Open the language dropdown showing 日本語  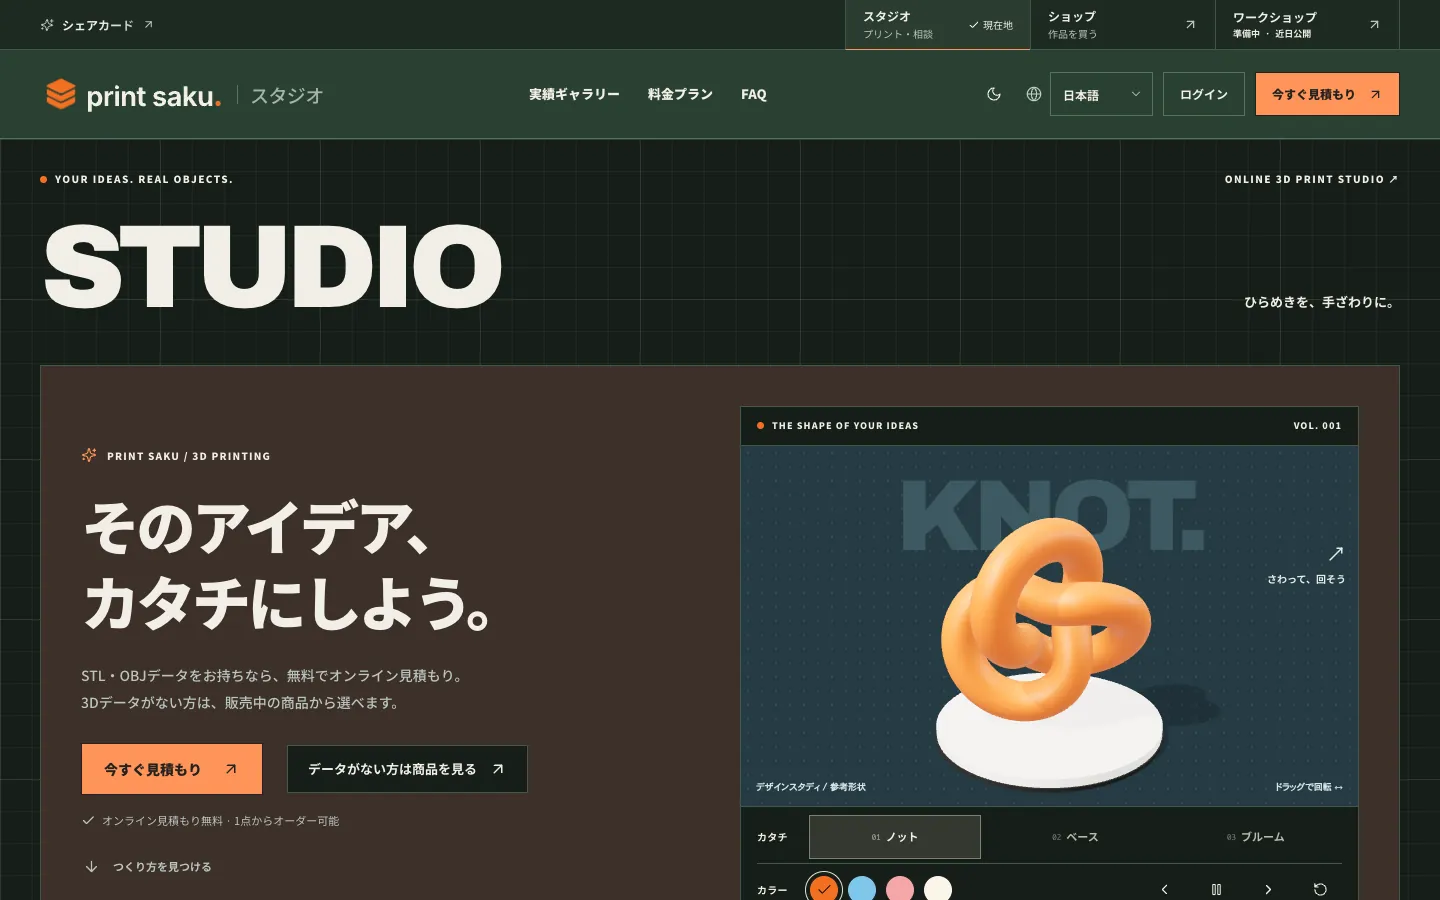click(x=1101, y=94)
